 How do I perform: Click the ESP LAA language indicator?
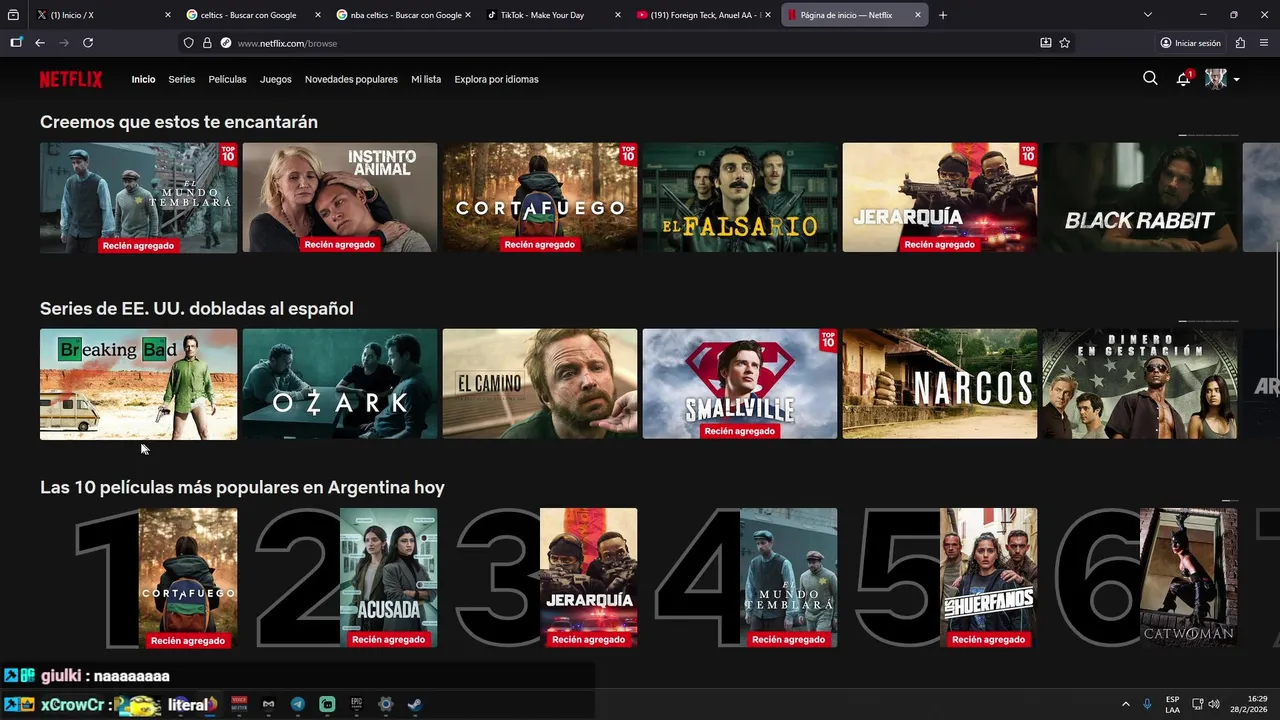1172,704
